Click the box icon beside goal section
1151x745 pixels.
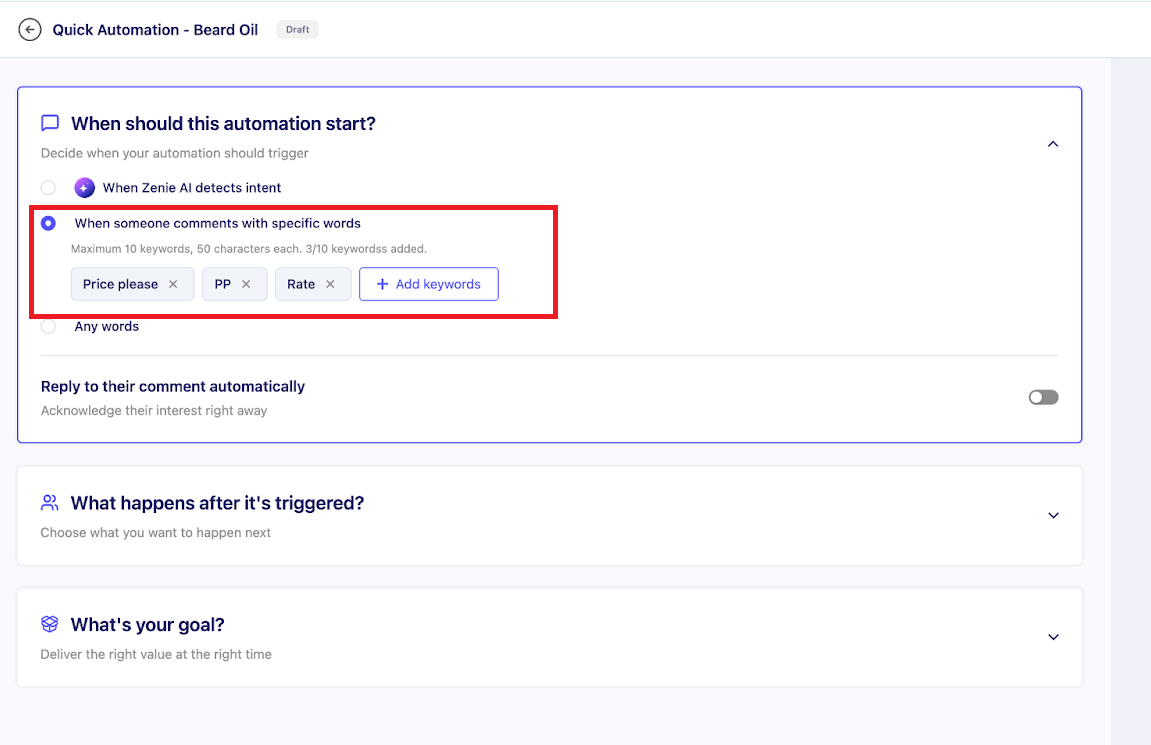[50, 624]
